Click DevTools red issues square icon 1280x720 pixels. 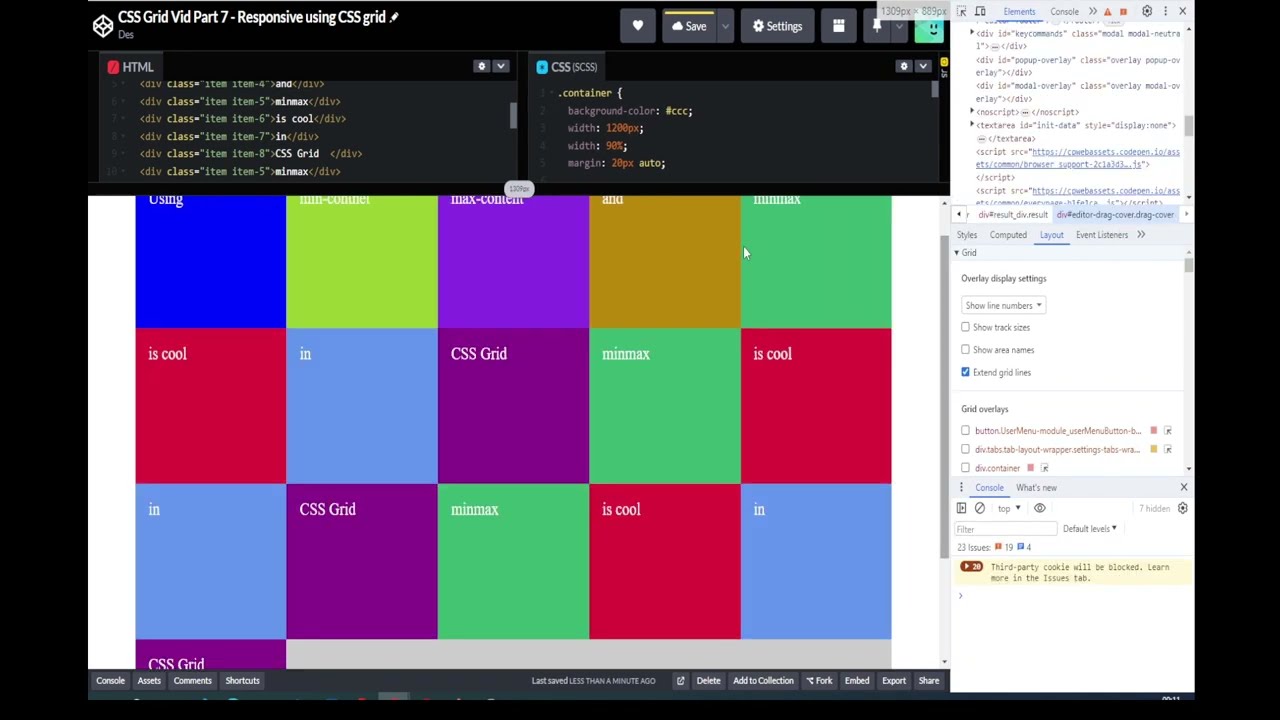coord(1123,11)
